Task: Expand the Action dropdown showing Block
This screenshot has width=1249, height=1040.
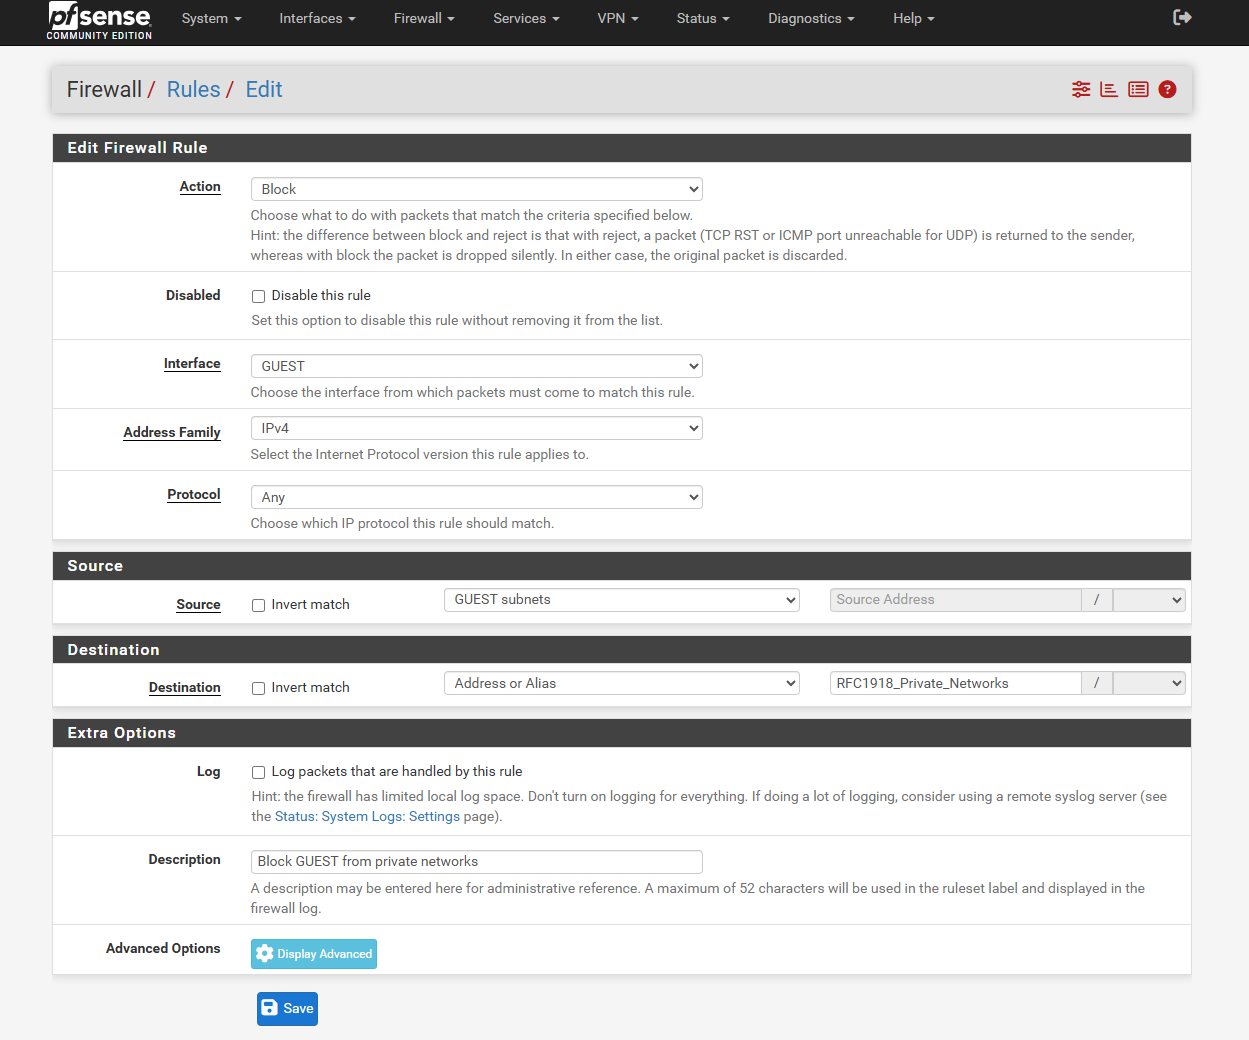Action: click(476, 189)
